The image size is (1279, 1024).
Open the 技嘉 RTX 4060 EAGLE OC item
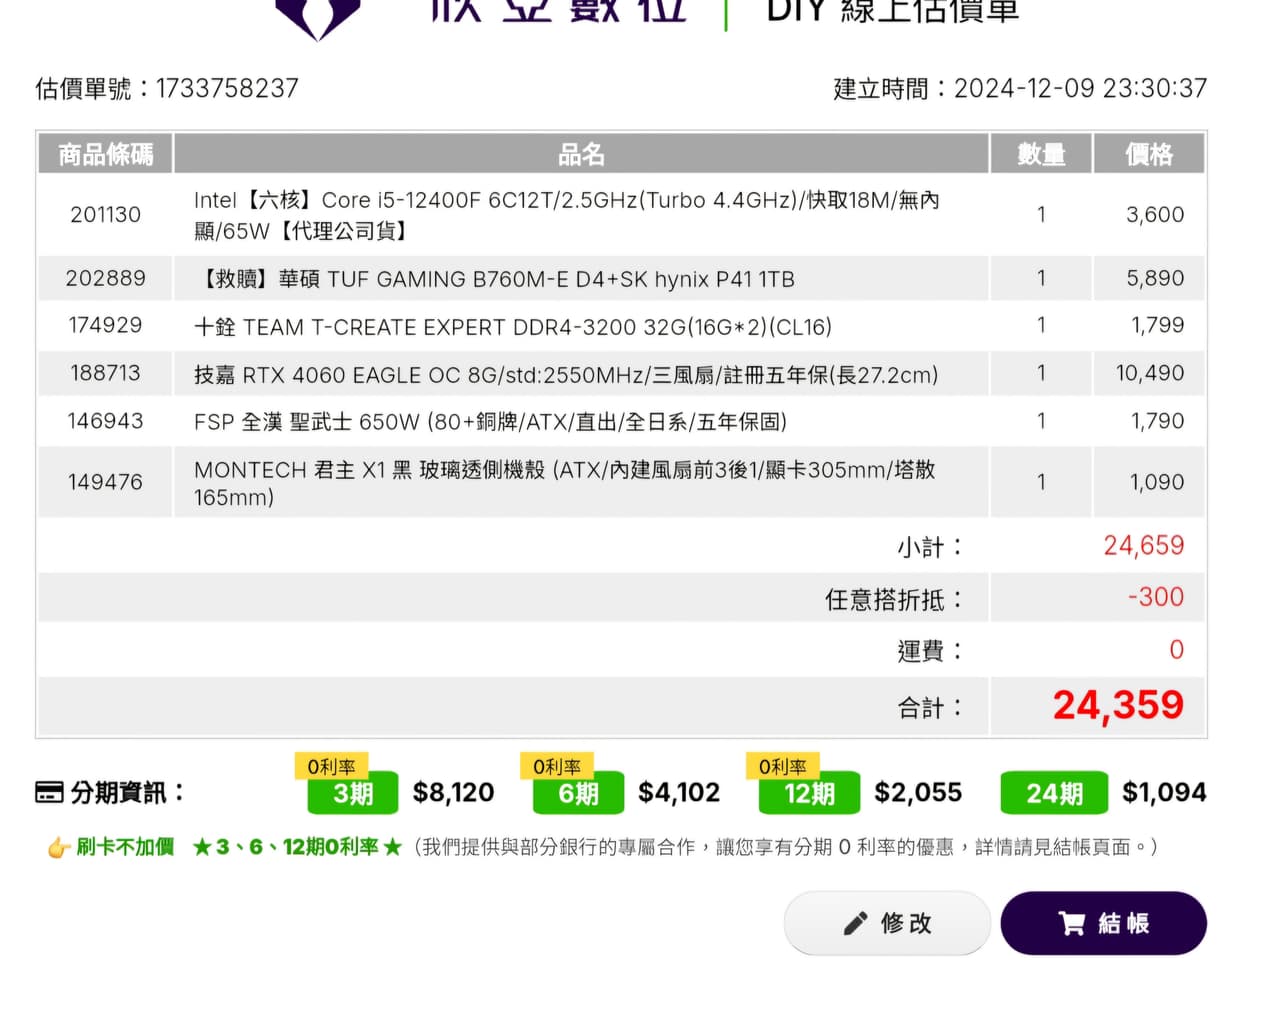(x=566, y=375)
